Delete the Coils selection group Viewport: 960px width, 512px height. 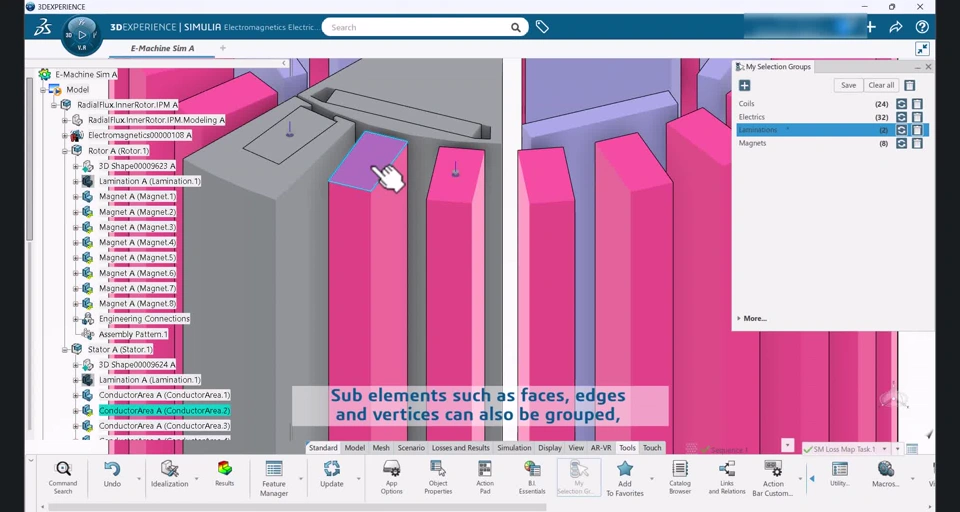[917, 104]
